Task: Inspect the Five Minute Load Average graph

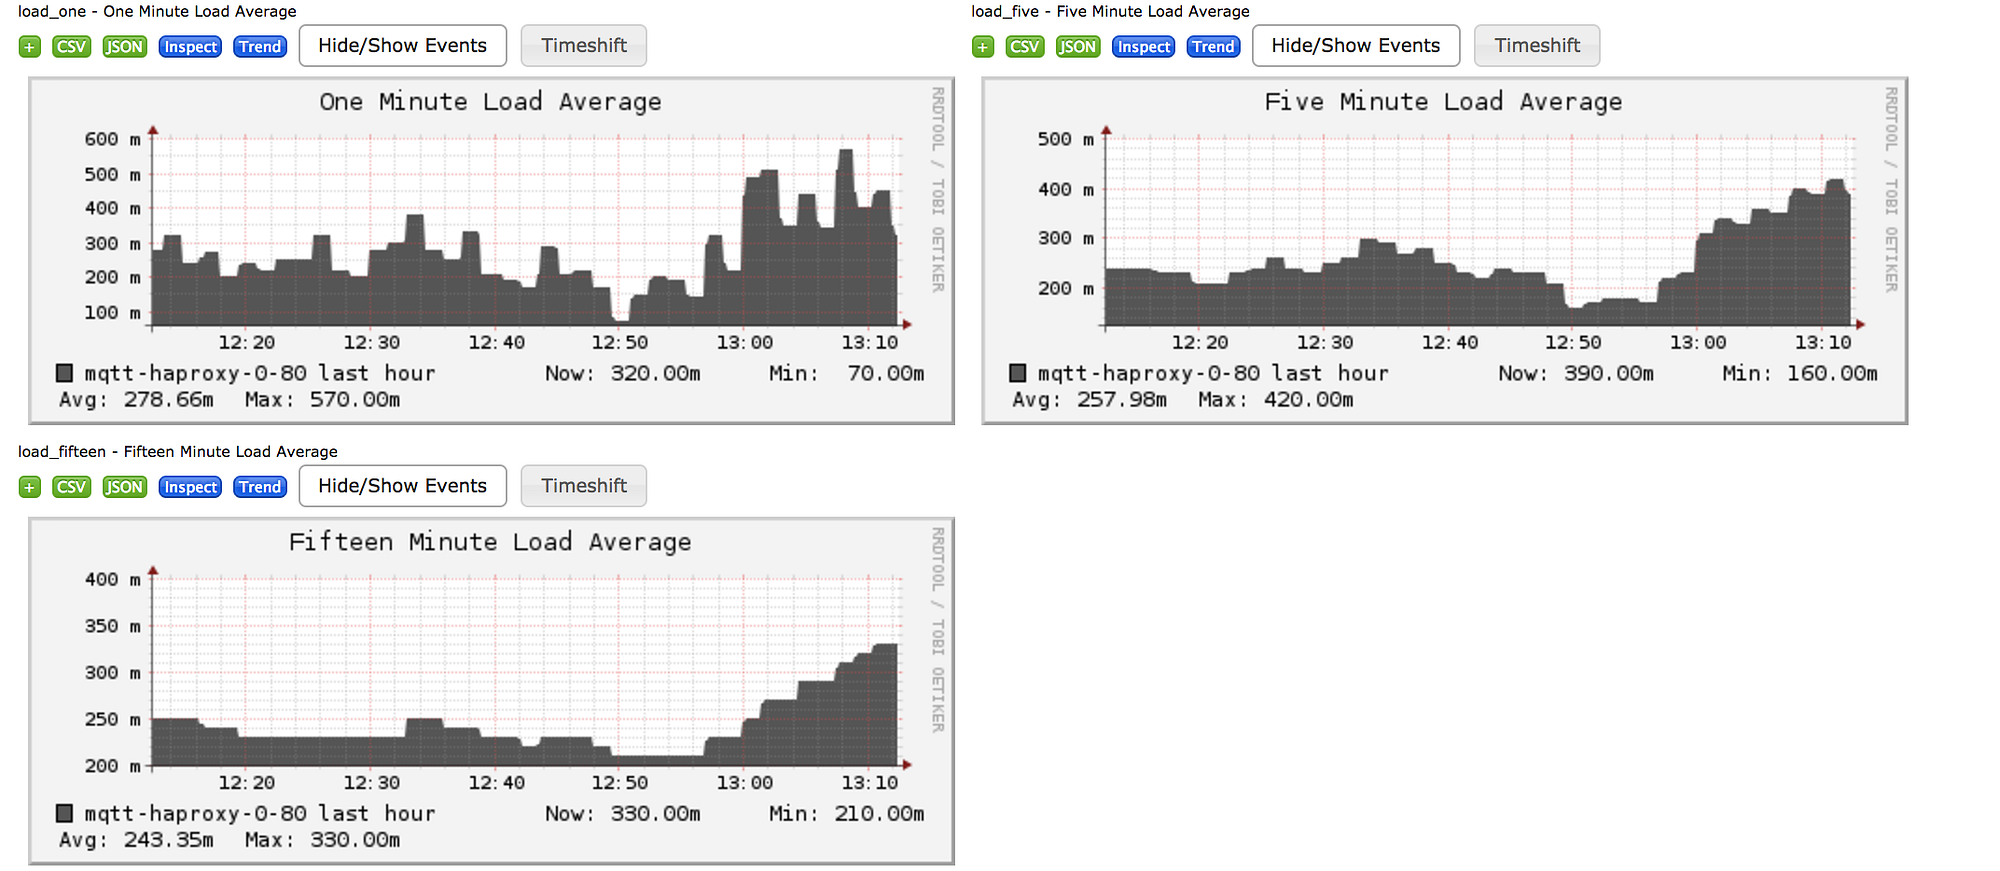Action: pos(1143,46)
